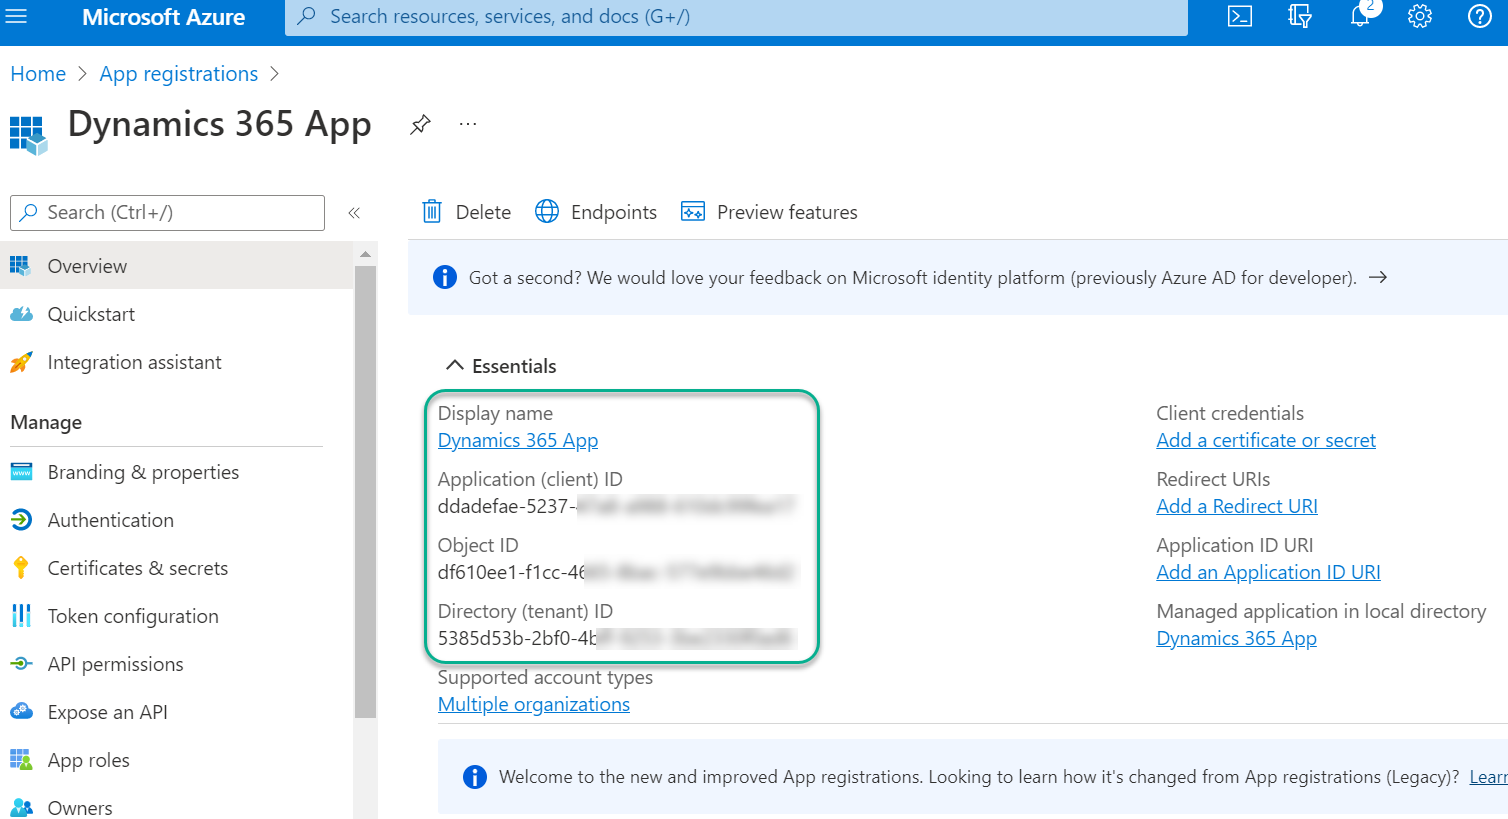Open Endpoints using the globe icon
Viewport: 1508px width, 819px height.
pyautogui.click(x=547, y=211)
